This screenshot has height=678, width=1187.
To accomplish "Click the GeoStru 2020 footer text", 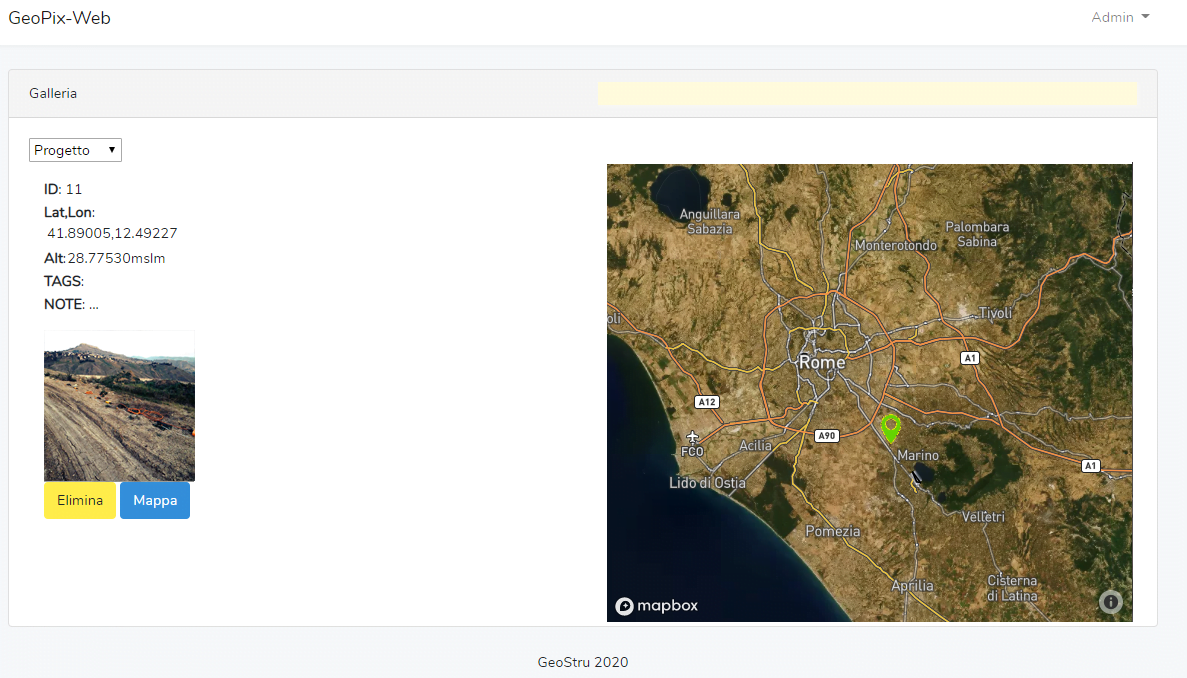I will (x=583, y=662).
